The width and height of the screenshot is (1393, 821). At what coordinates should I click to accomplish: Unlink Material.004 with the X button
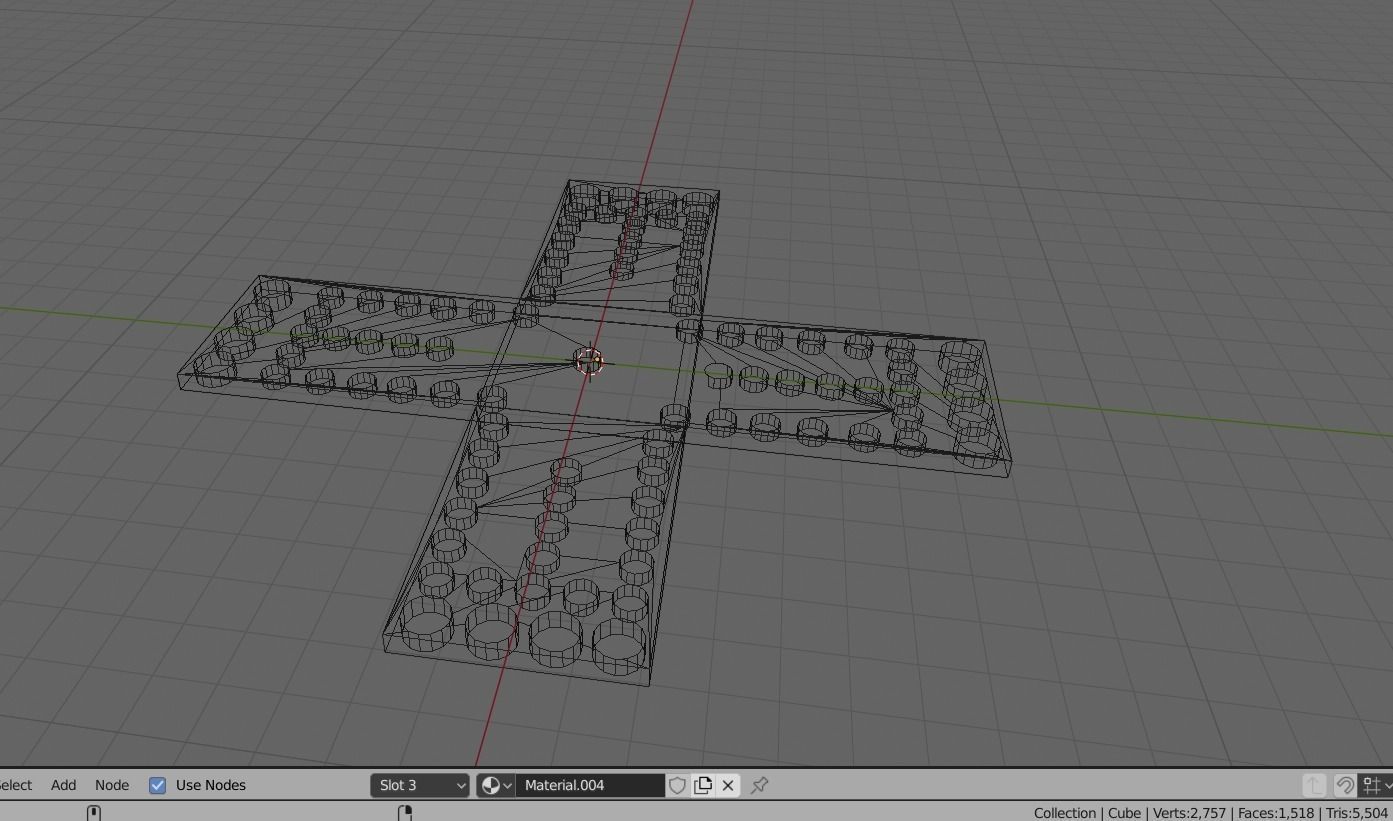pos(728,785)
